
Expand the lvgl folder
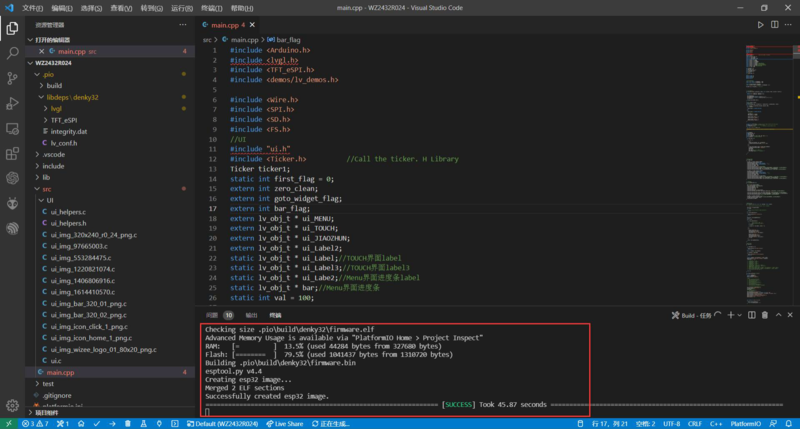45,109
